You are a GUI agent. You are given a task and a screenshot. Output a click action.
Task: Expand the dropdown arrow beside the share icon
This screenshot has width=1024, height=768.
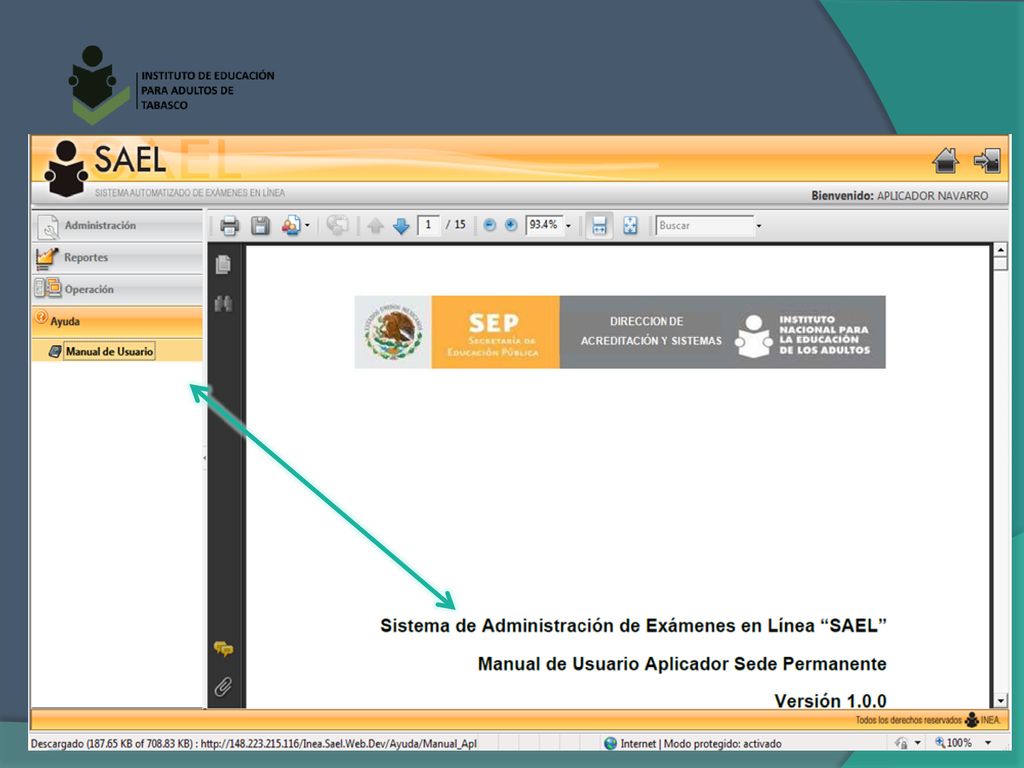point(308,226)
